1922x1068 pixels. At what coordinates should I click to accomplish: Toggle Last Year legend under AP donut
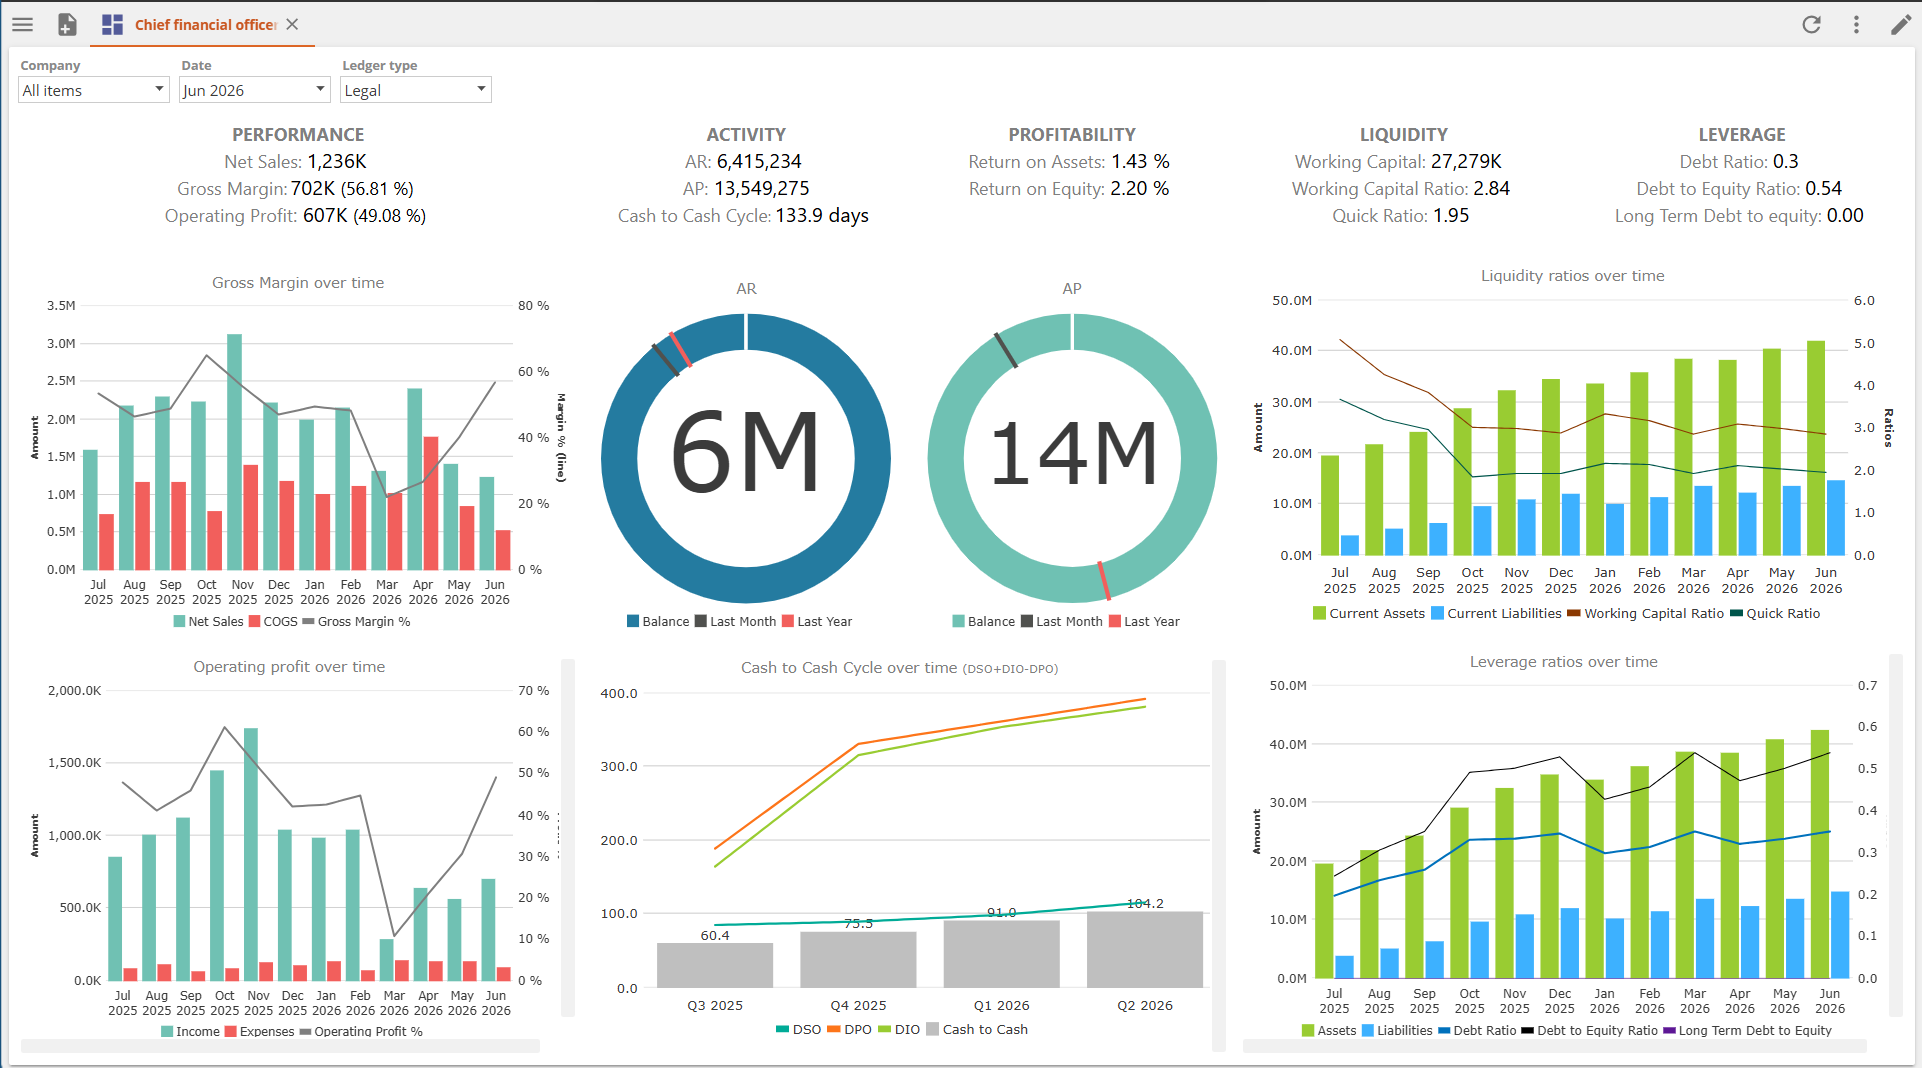(x=1144, y=622)
